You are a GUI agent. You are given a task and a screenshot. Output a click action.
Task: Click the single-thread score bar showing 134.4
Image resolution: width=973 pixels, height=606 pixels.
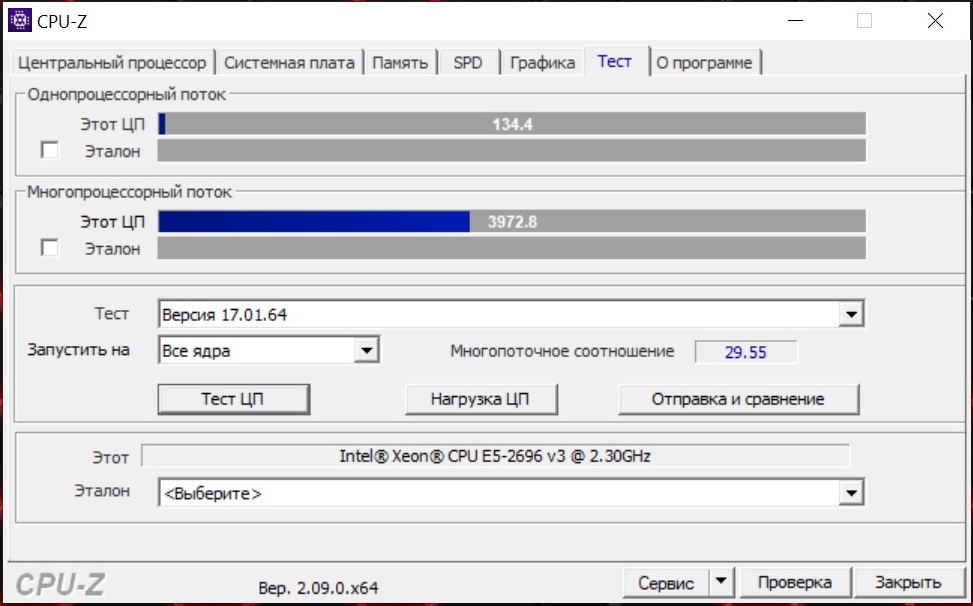pyautogui.click(x=511, y=123)
